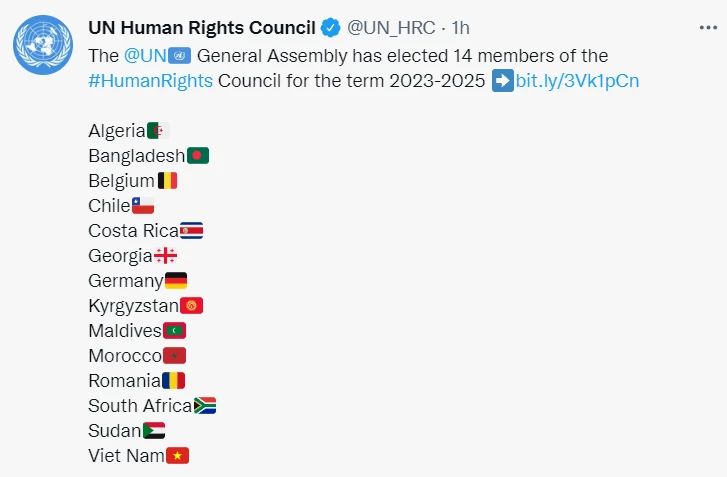Viewport: 727px width, 477px height.
Task: Click the blue verified badge icon
Action: (x=331, y=27)
